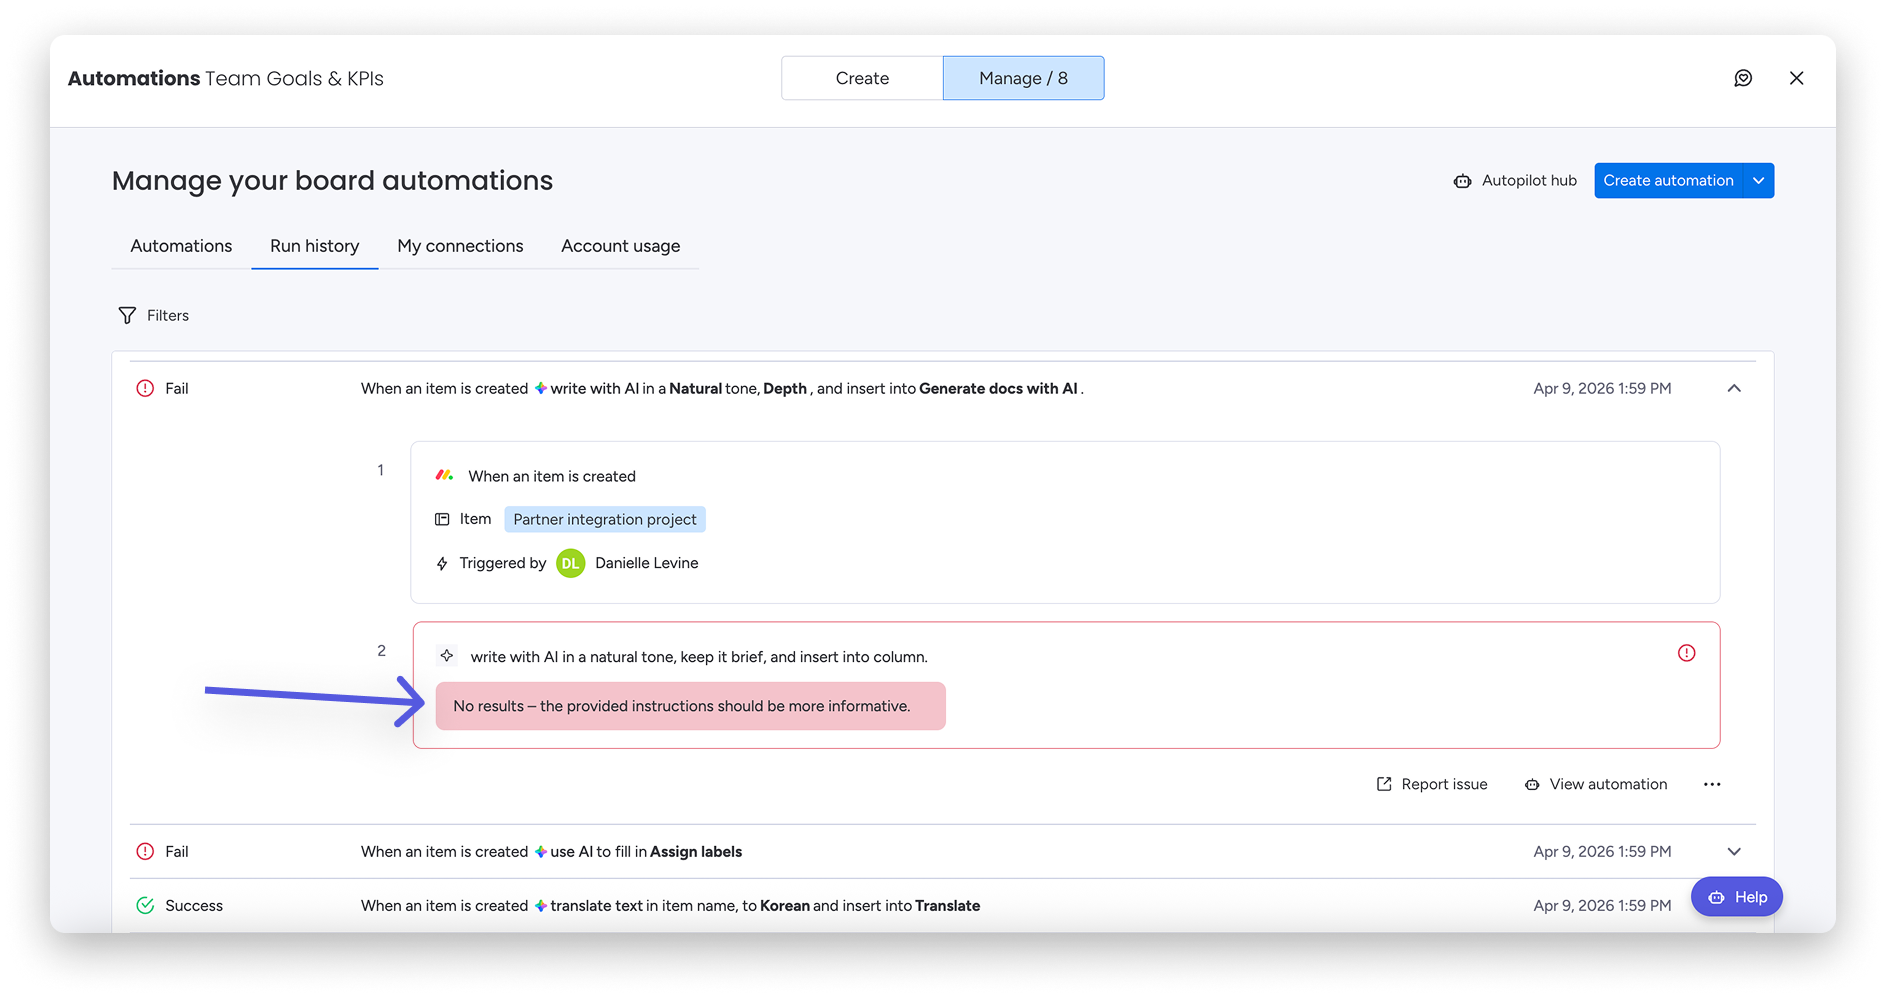Click Danielle Levine's DL avatar
This screenshot has width=1886, height=998.
(570, 563)
